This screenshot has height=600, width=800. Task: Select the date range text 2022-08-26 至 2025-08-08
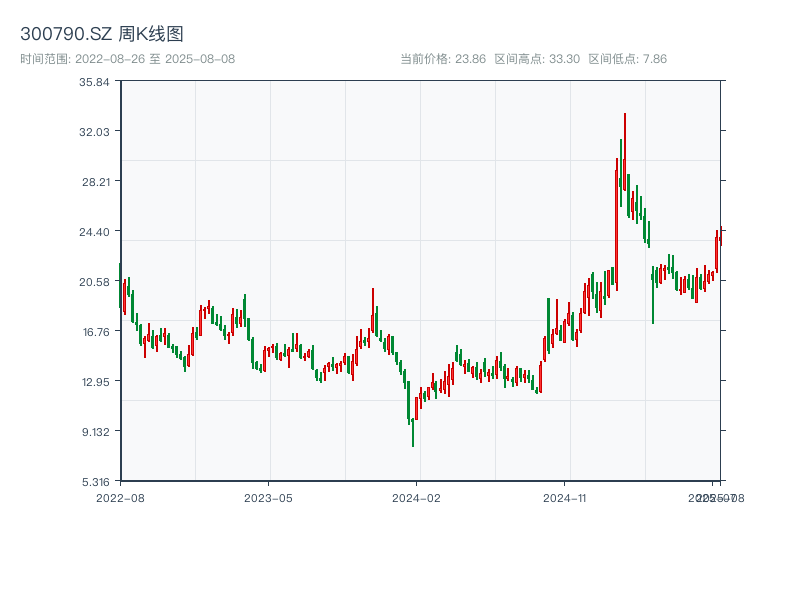(155, 59)
